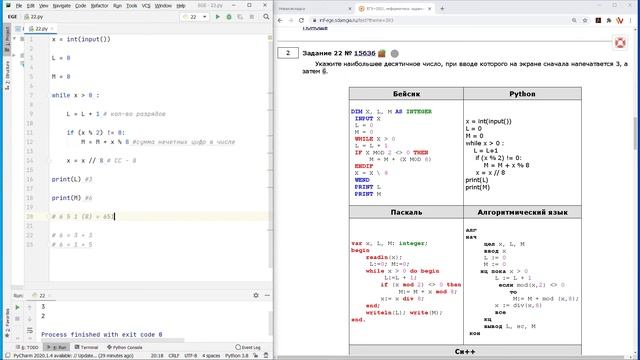Run configuration 22 with green play arrow
640x360 pixels.
[x=218, y=17]
